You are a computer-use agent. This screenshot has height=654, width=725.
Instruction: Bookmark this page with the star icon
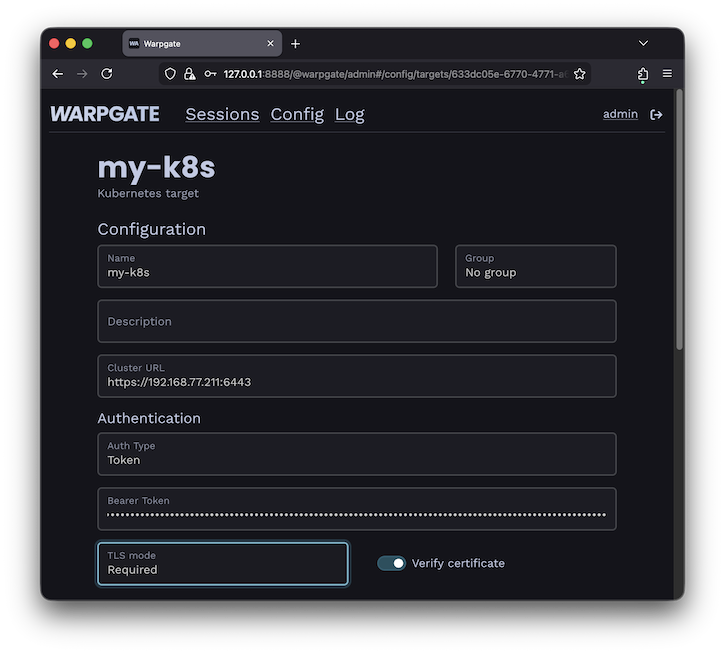[579, 74]
